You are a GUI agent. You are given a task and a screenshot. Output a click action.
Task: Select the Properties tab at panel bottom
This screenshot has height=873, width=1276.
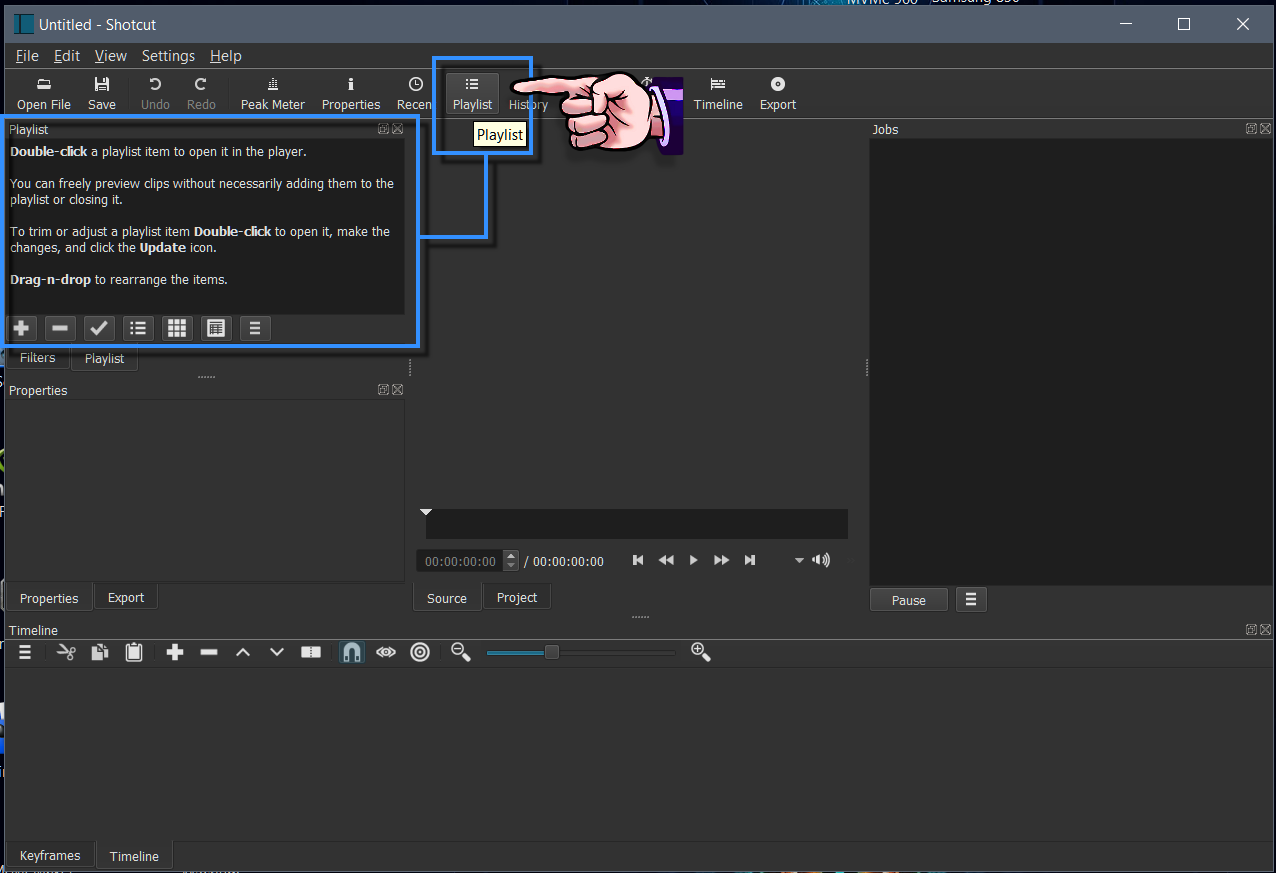coord(49,598)
